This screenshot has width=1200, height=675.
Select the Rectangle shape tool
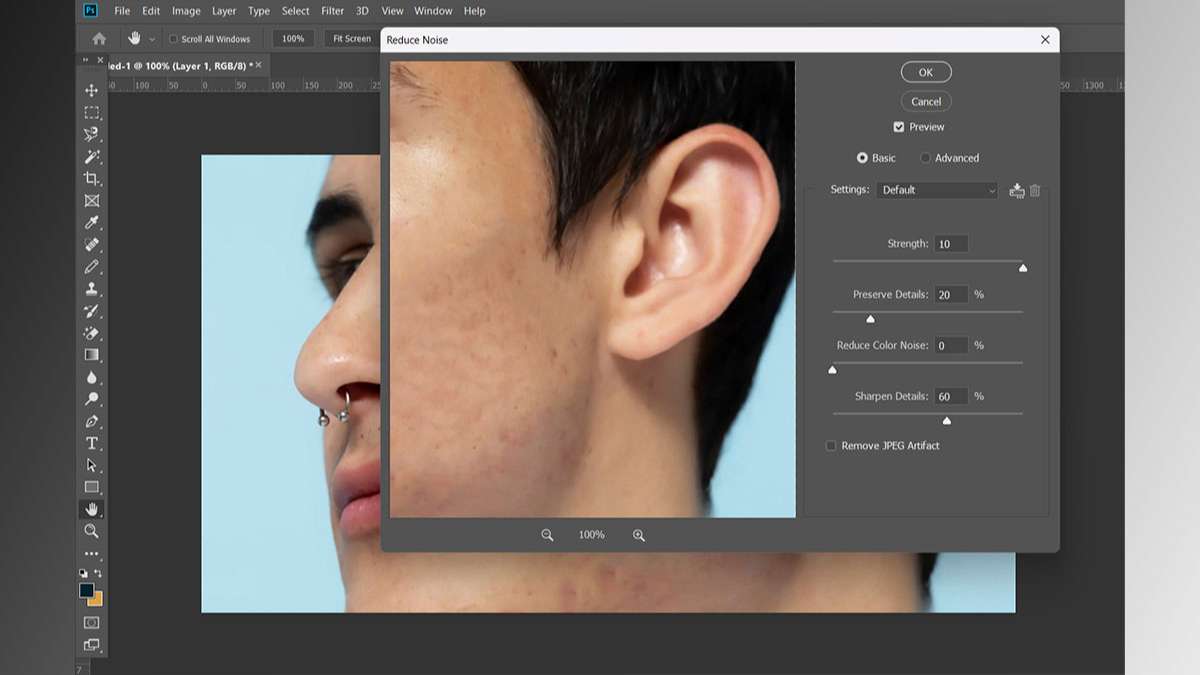92,487
